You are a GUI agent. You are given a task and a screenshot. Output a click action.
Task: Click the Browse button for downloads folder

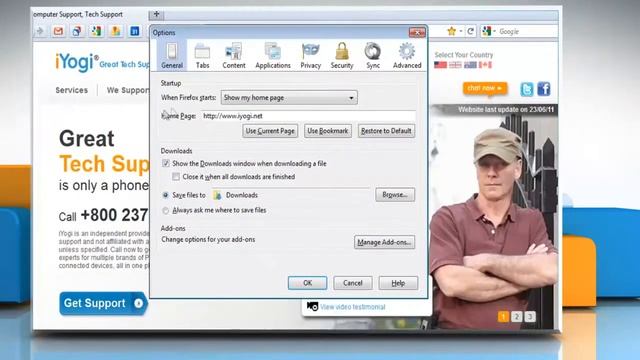point(395,195)
